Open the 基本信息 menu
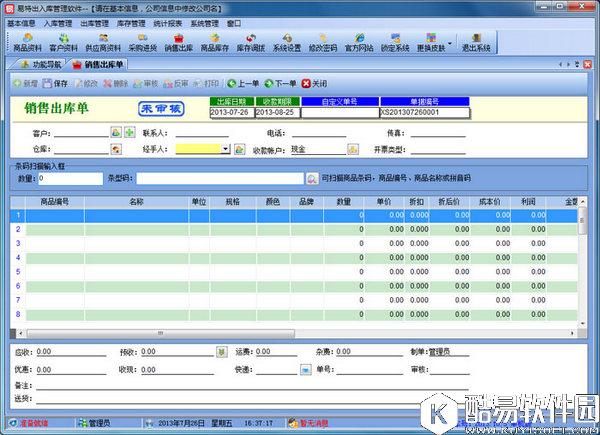The image size is (600, 435). 21,23
